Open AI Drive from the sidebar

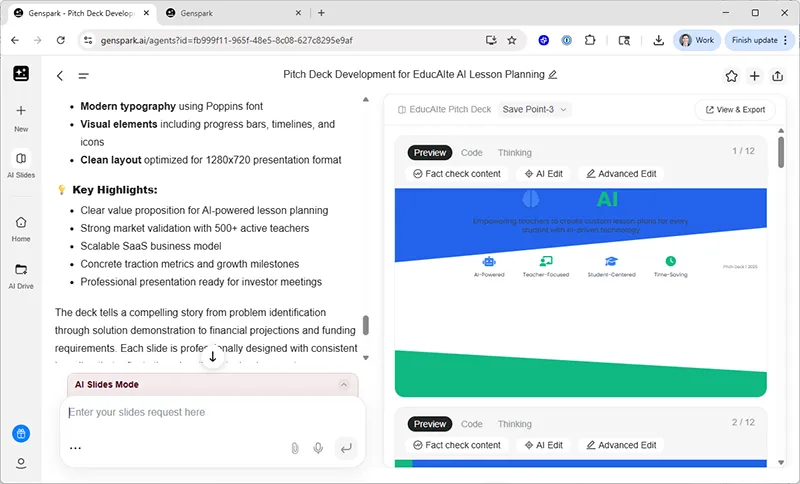click(x=21, y=270)
